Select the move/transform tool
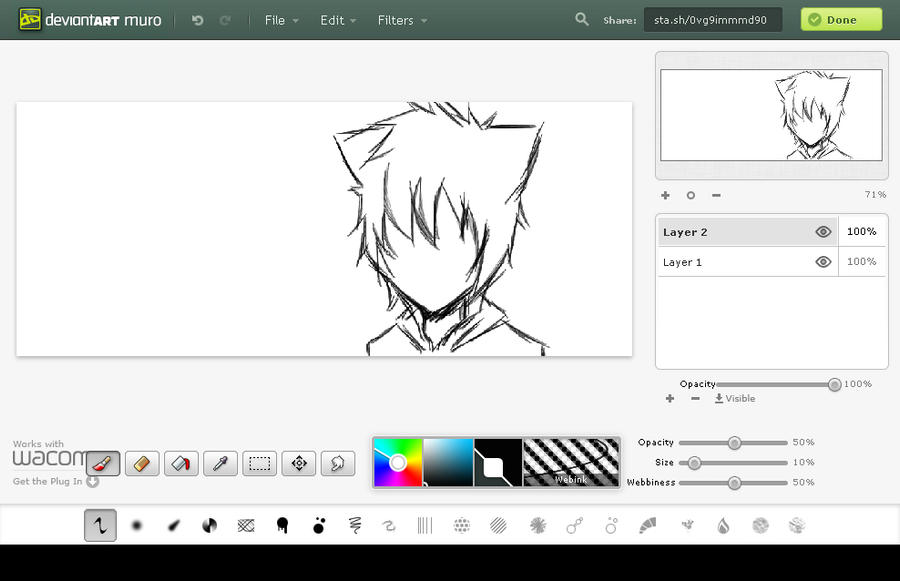The width and height of the screenshot is (900, 581). [298, 463]
